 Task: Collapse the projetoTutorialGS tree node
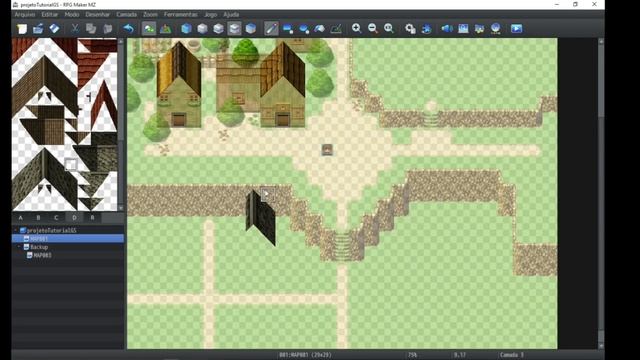coord(16,230)
